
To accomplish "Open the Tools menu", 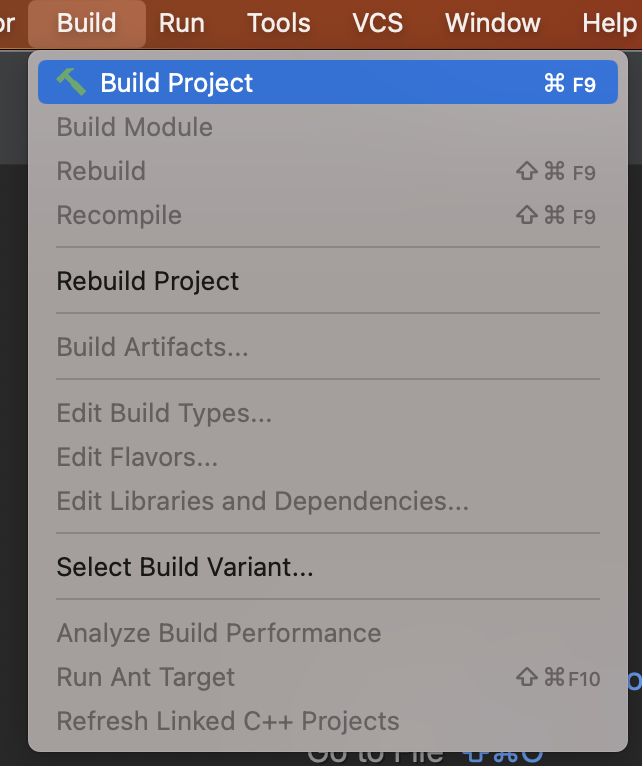I will tap(278, 22).
